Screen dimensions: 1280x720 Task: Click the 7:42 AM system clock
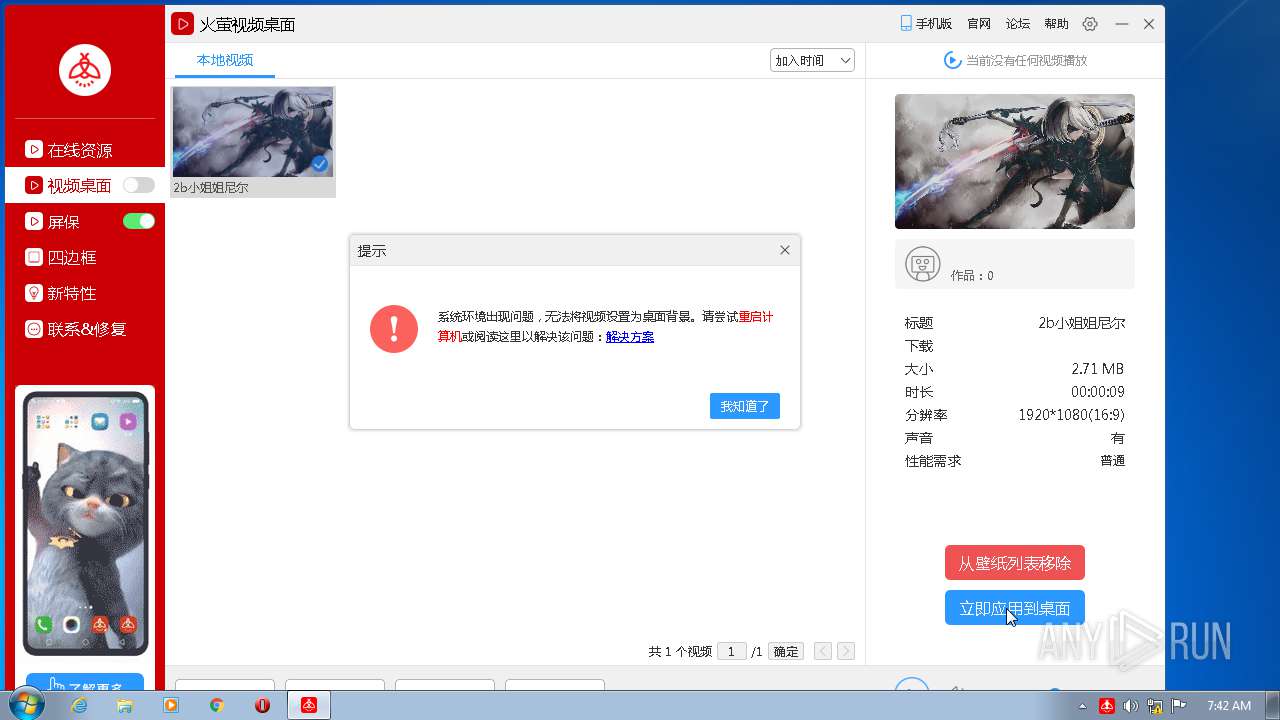tap(1229, 706)
